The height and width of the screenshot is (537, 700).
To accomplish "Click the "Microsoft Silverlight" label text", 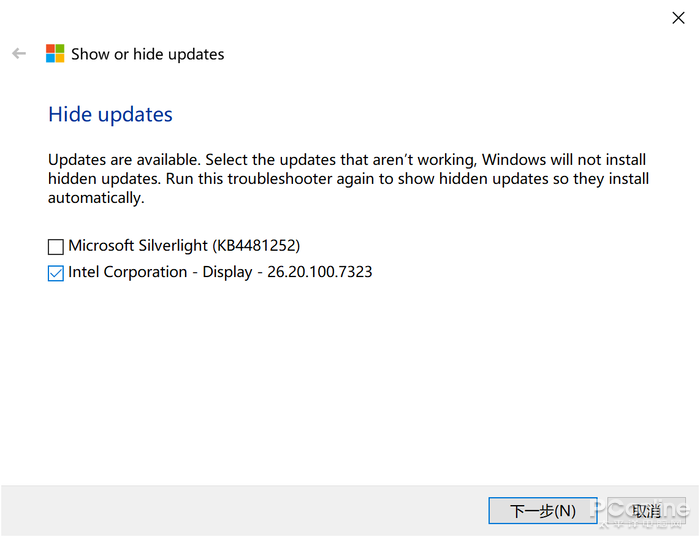I will tap(138, 245).
